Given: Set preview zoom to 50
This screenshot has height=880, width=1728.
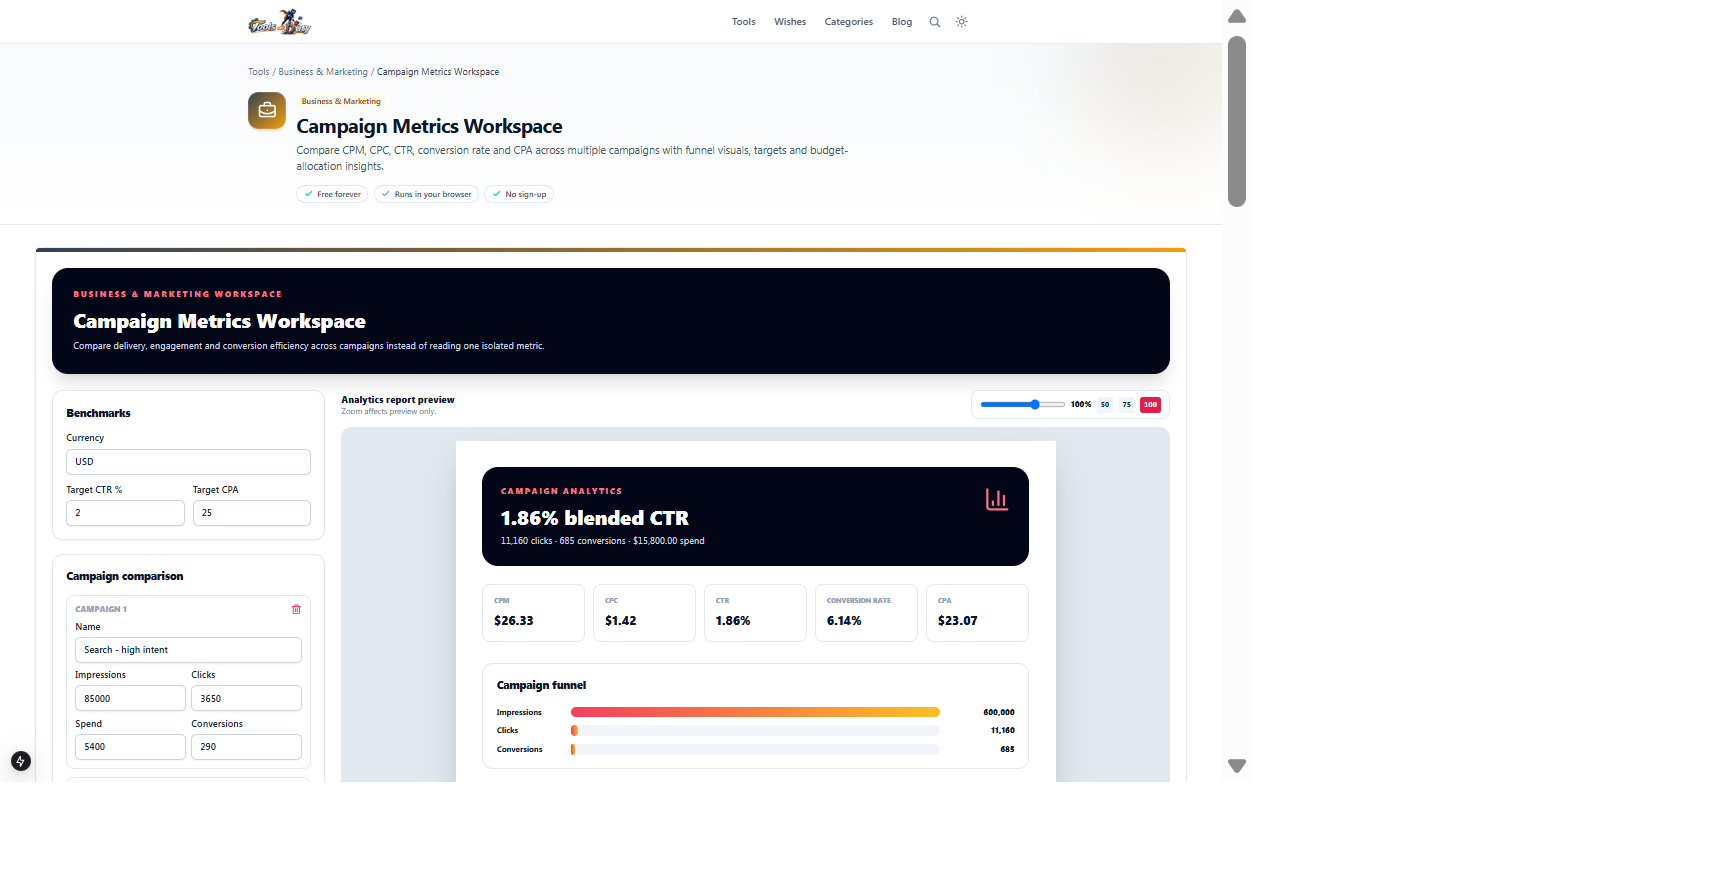Looking at the screenshot, I should click(1105, 405).
